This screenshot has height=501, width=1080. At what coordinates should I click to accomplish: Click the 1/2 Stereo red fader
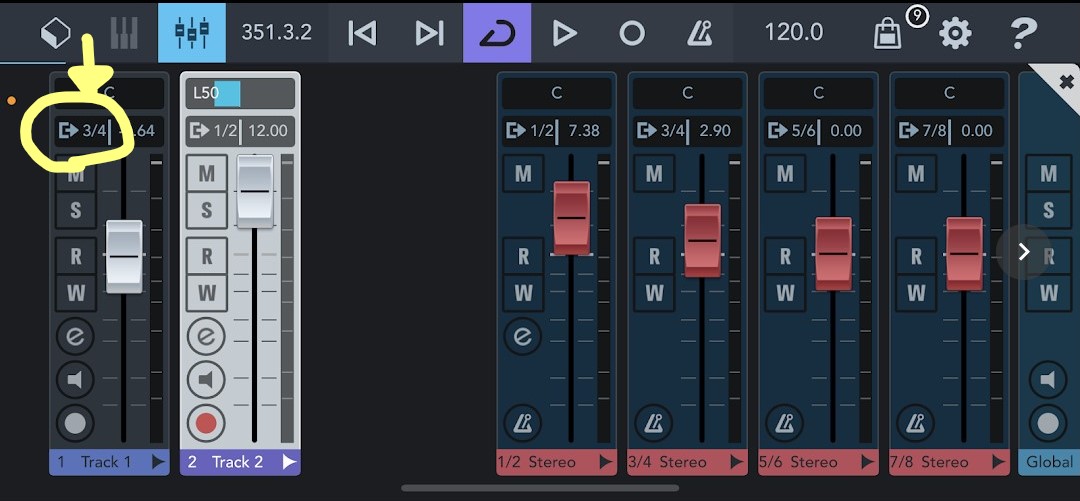[572, 218]
